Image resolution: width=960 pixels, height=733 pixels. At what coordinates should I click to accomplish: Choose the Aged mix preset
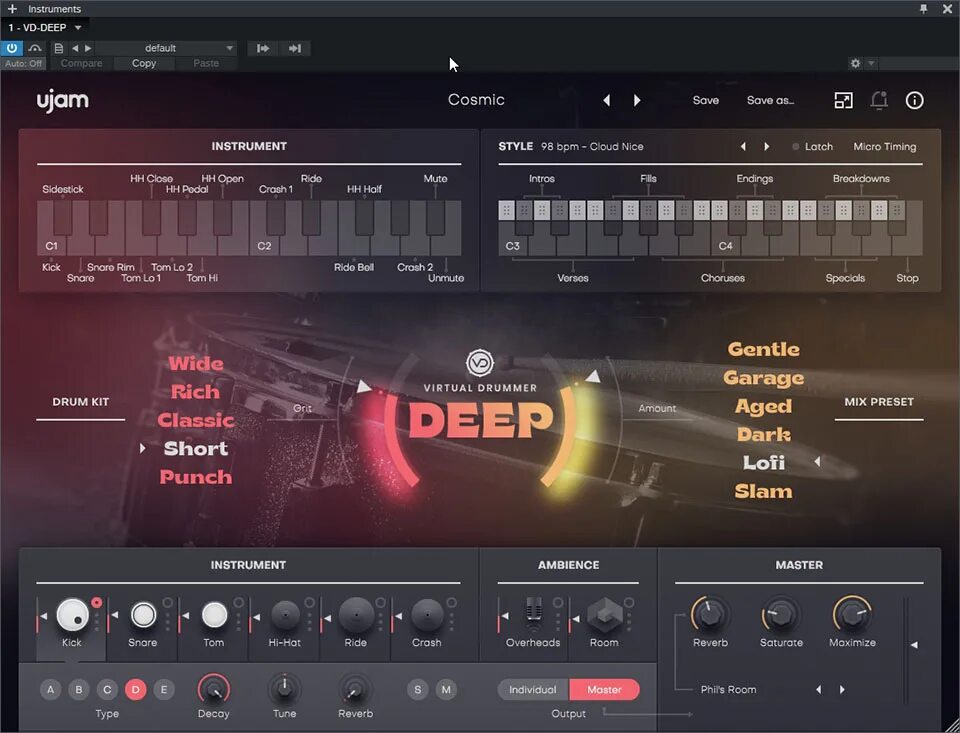[x=763, y=406]
